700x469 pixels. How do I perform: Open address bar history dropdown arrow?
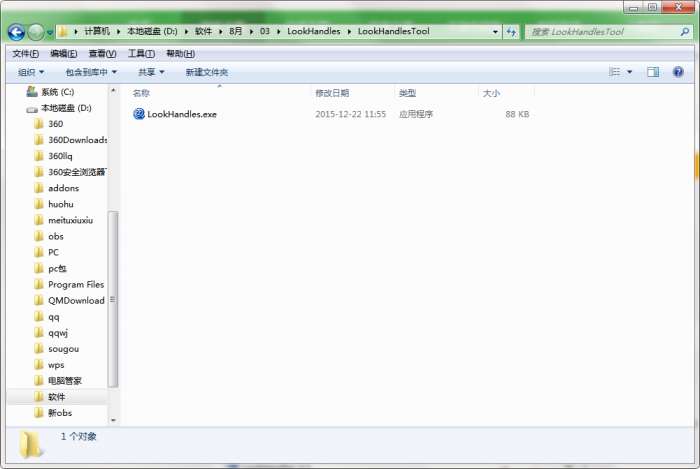tap(495, 32)
